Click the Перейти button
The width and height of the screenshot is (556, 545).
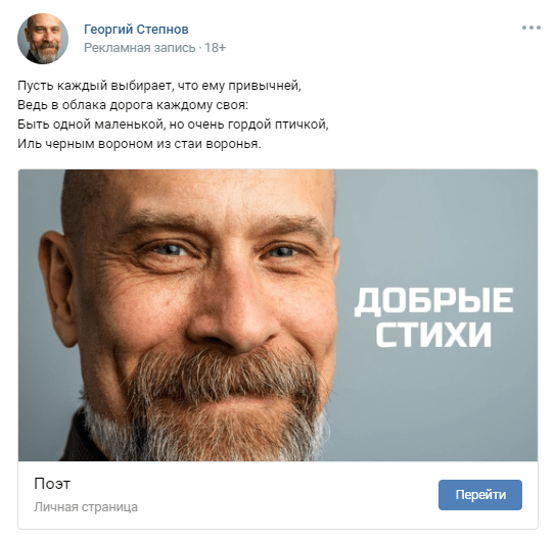[x=480, y=495]
